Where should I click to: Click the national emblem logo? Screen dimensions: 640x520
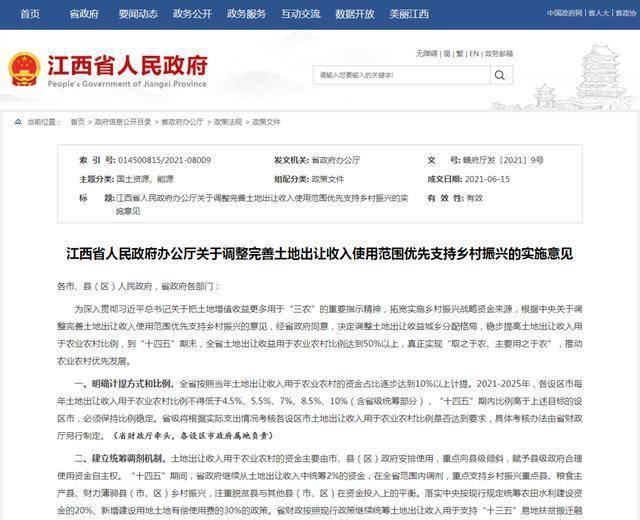click(24, 69)
